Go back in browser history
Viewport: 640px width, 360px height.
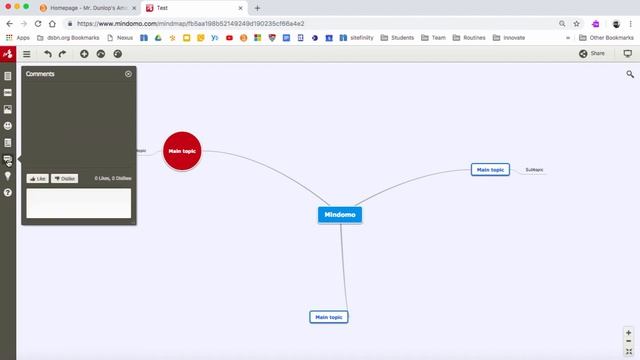coord(9,24)
